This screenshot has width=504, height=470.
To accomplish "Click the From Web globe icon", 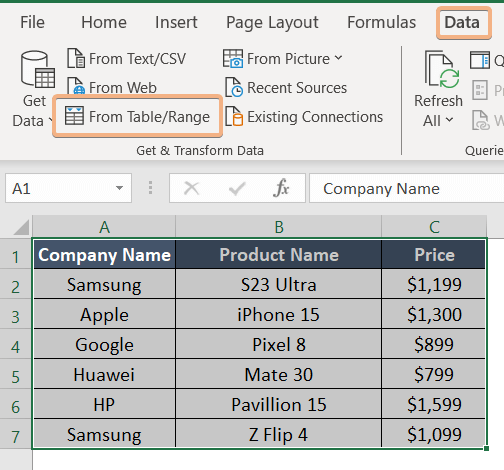I will click(76, 86).
